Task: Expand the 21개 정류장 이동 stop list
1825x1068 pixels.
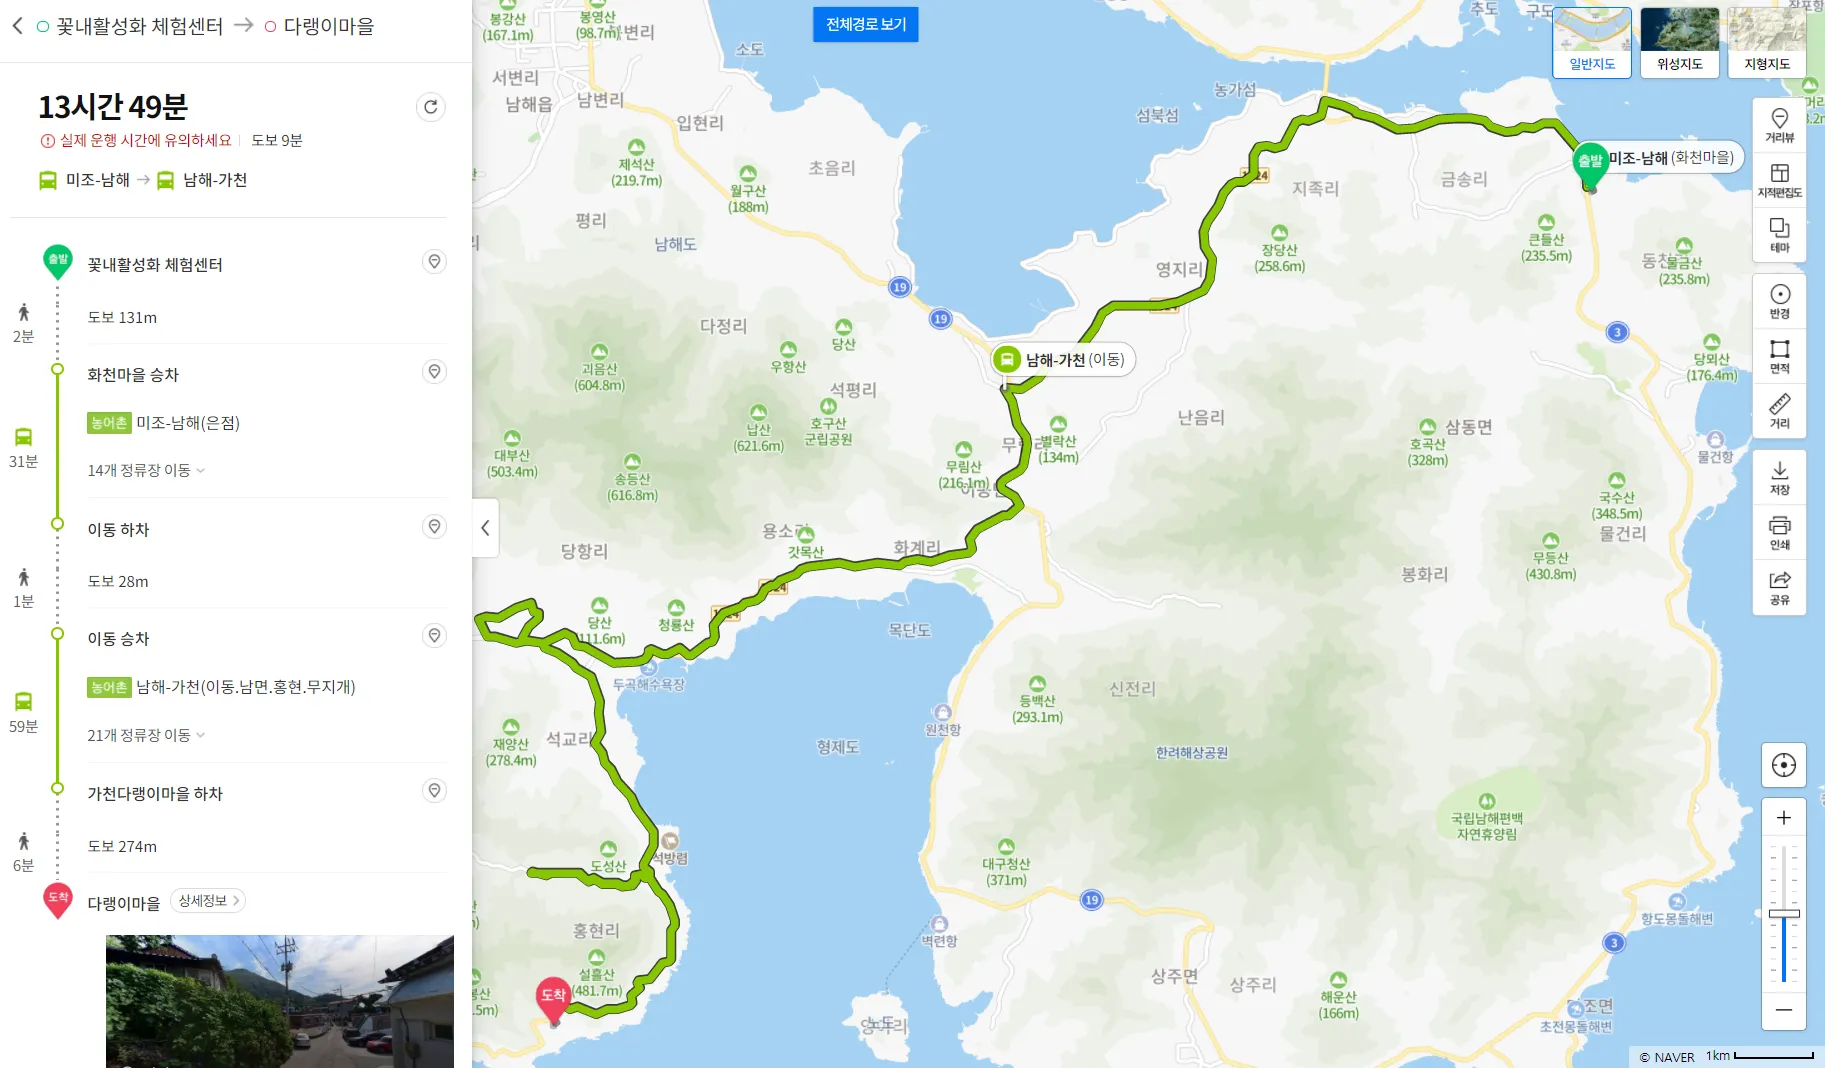Action: [146, 735]
